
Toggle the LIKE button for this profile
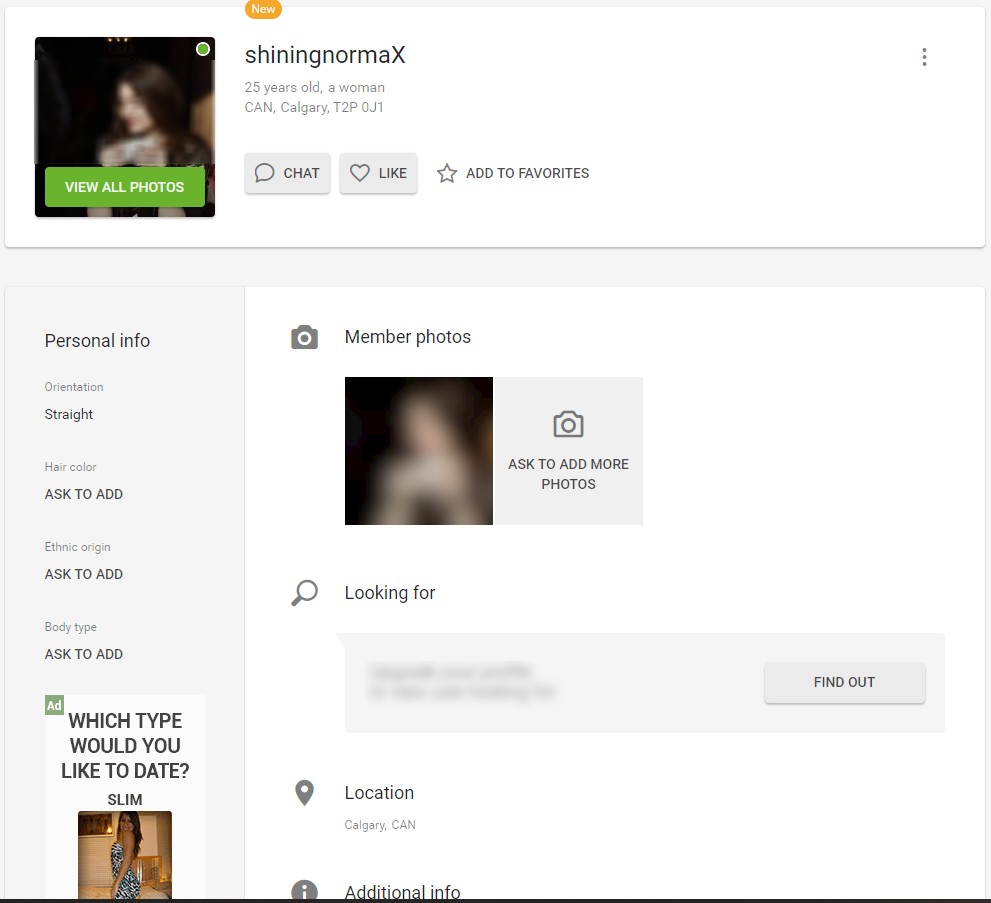pyautogui.click(x=379, y=173)
